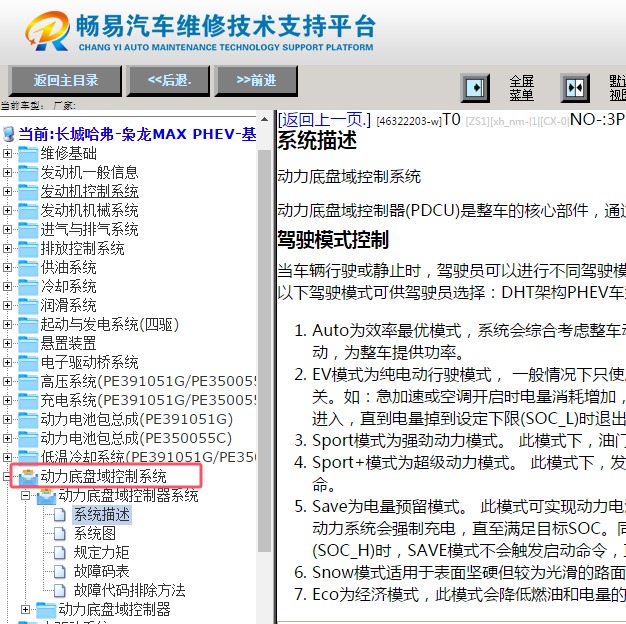Expand the 悬置装置 node
Viewport: 626px width, 624px height.
click(7, 343)
